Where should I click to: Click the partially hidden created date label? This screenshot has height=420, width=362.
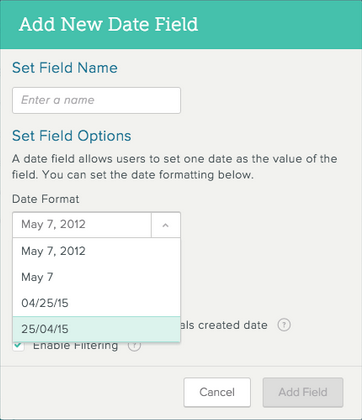224,325
